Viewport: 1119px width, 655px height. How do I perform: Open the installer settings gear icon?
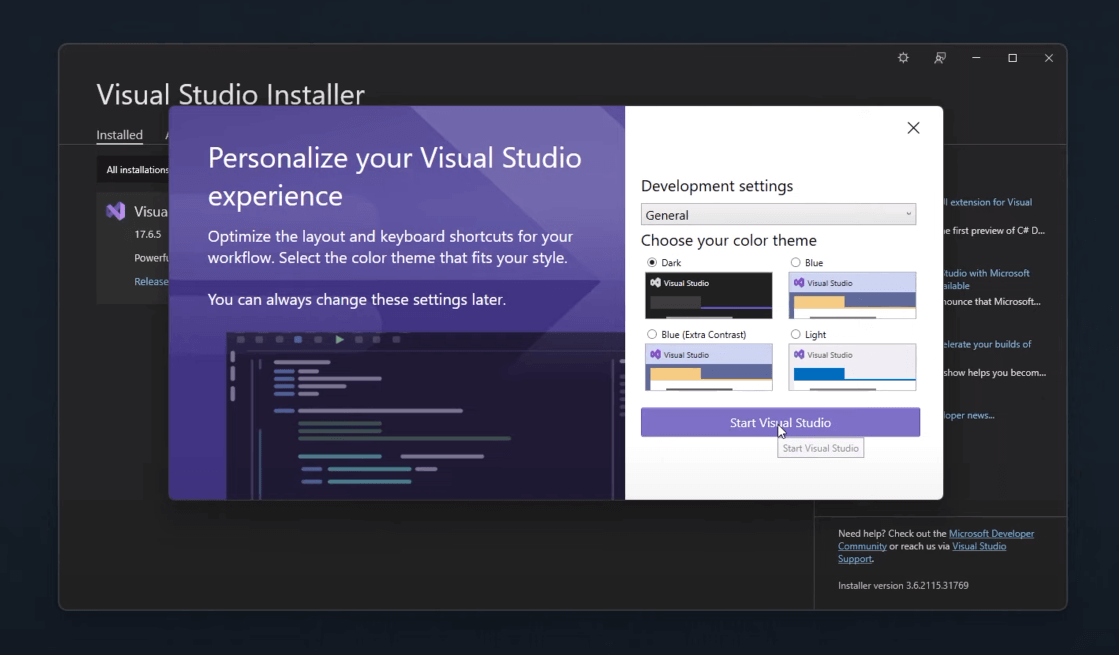903,58
